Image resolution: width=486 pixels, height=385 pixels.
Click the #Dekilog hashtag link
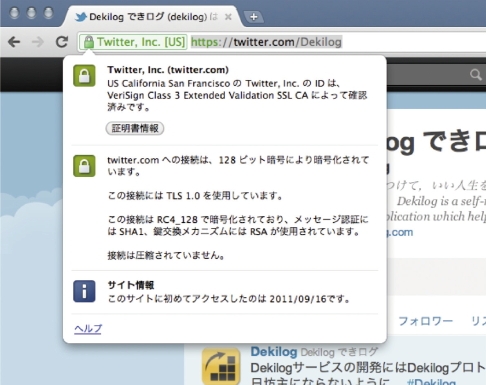point(432,382)
